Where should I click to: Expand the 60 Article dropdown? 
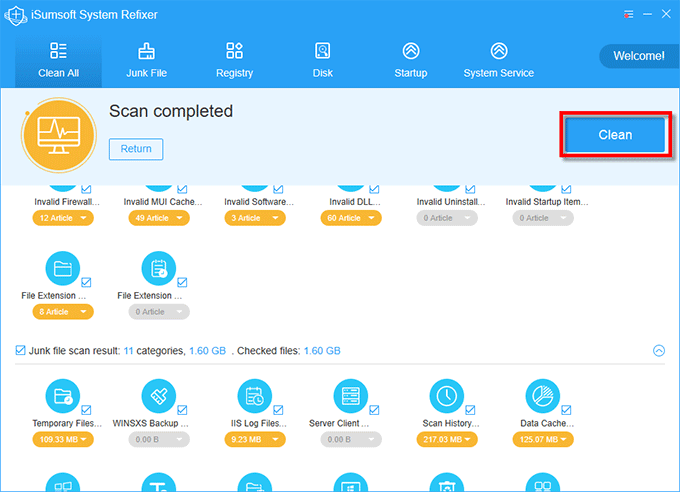point(351,218)
